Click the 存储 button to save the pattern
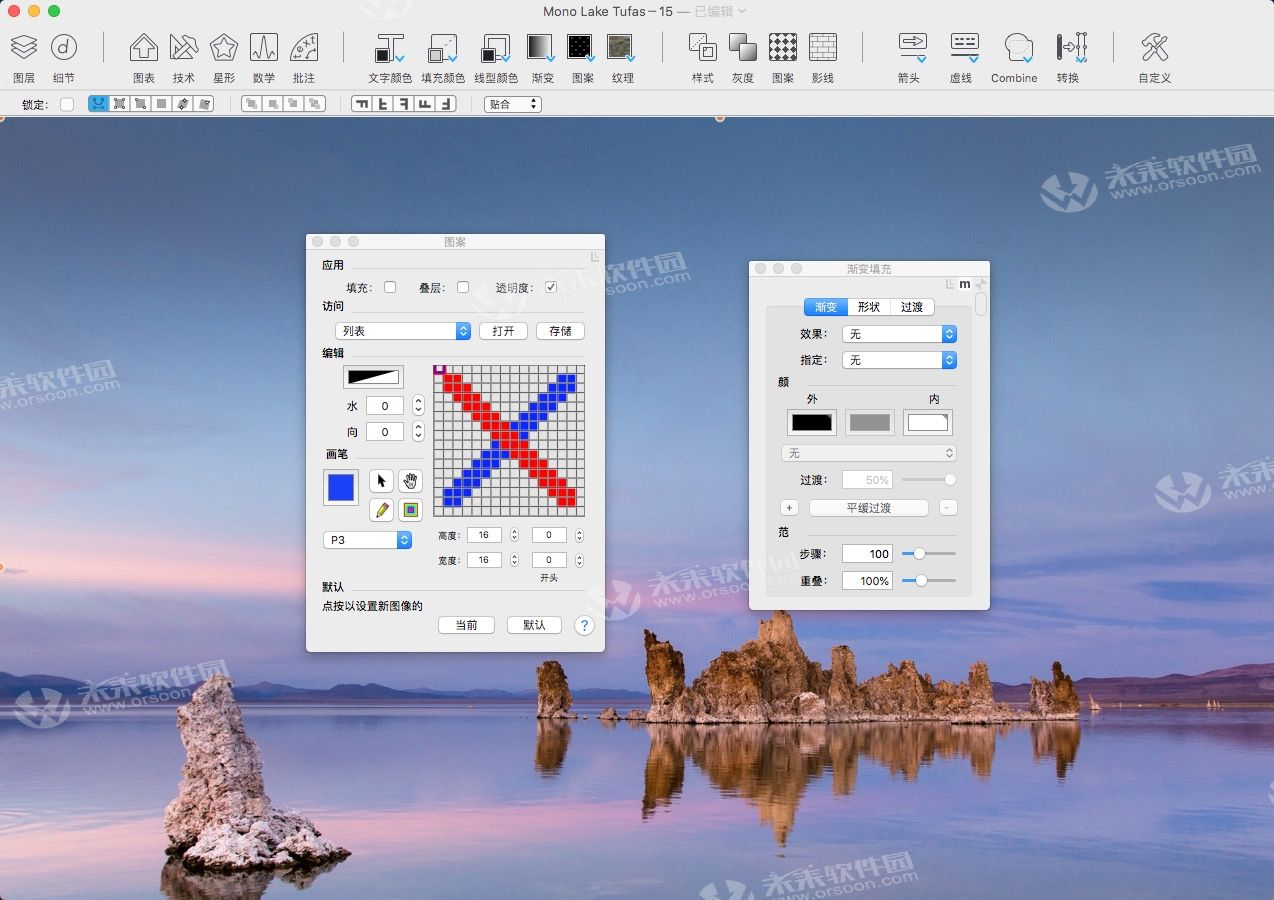This screenshot has height=900, width=1274. 560,330
